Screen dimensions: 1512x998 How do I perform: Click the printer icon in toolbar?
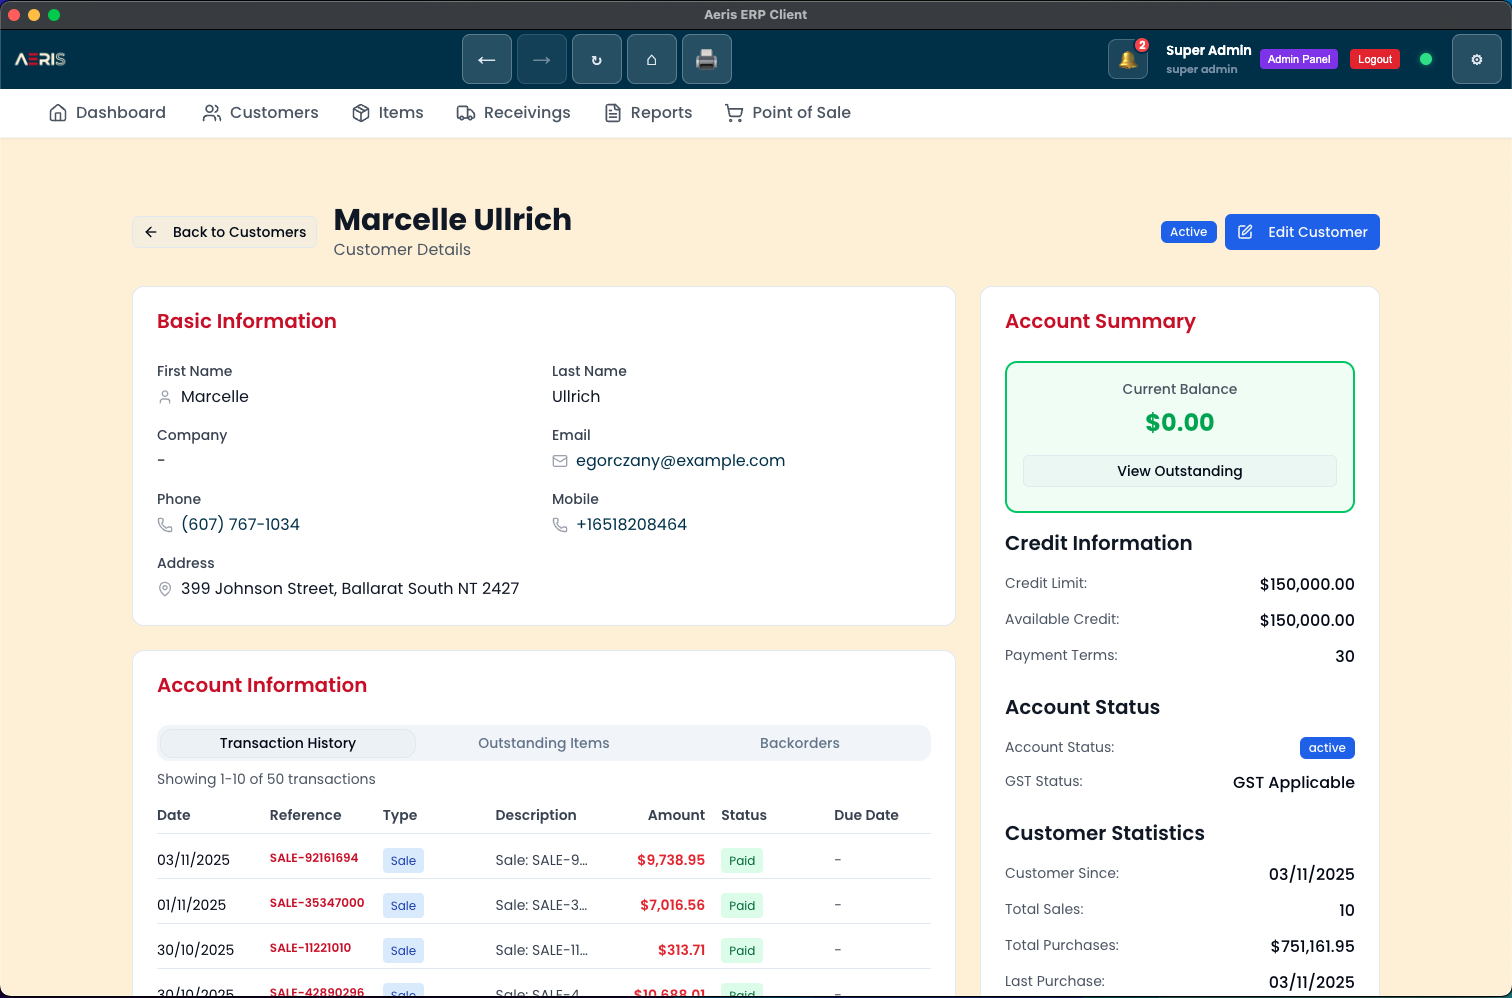click(707, 60)
